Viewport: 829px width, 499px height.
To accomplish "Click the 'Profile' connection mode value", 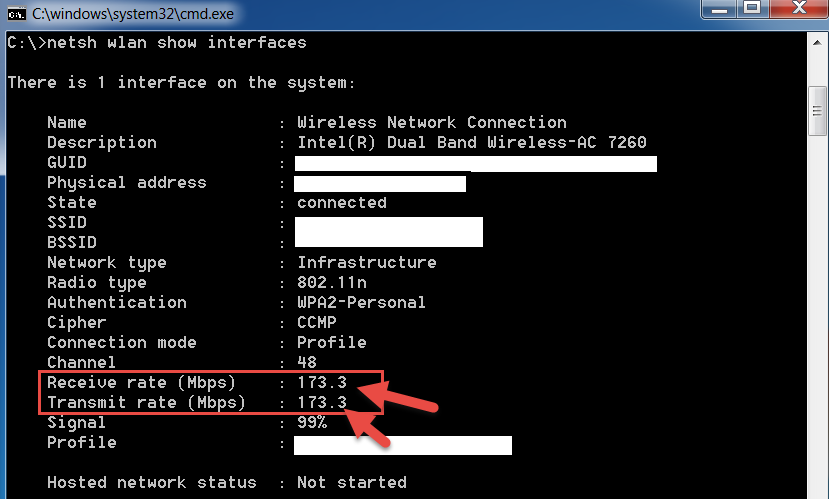I will coord(331,343).
